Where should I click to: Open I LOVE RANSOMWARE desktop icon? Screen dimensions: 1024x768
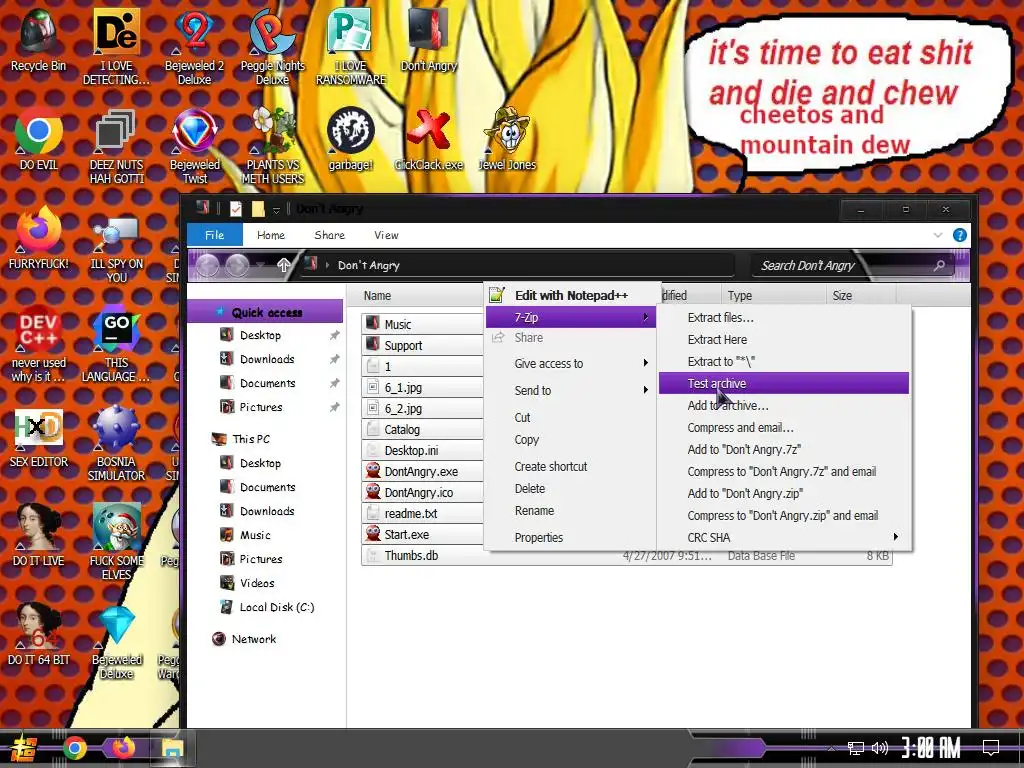click(351, 47)
